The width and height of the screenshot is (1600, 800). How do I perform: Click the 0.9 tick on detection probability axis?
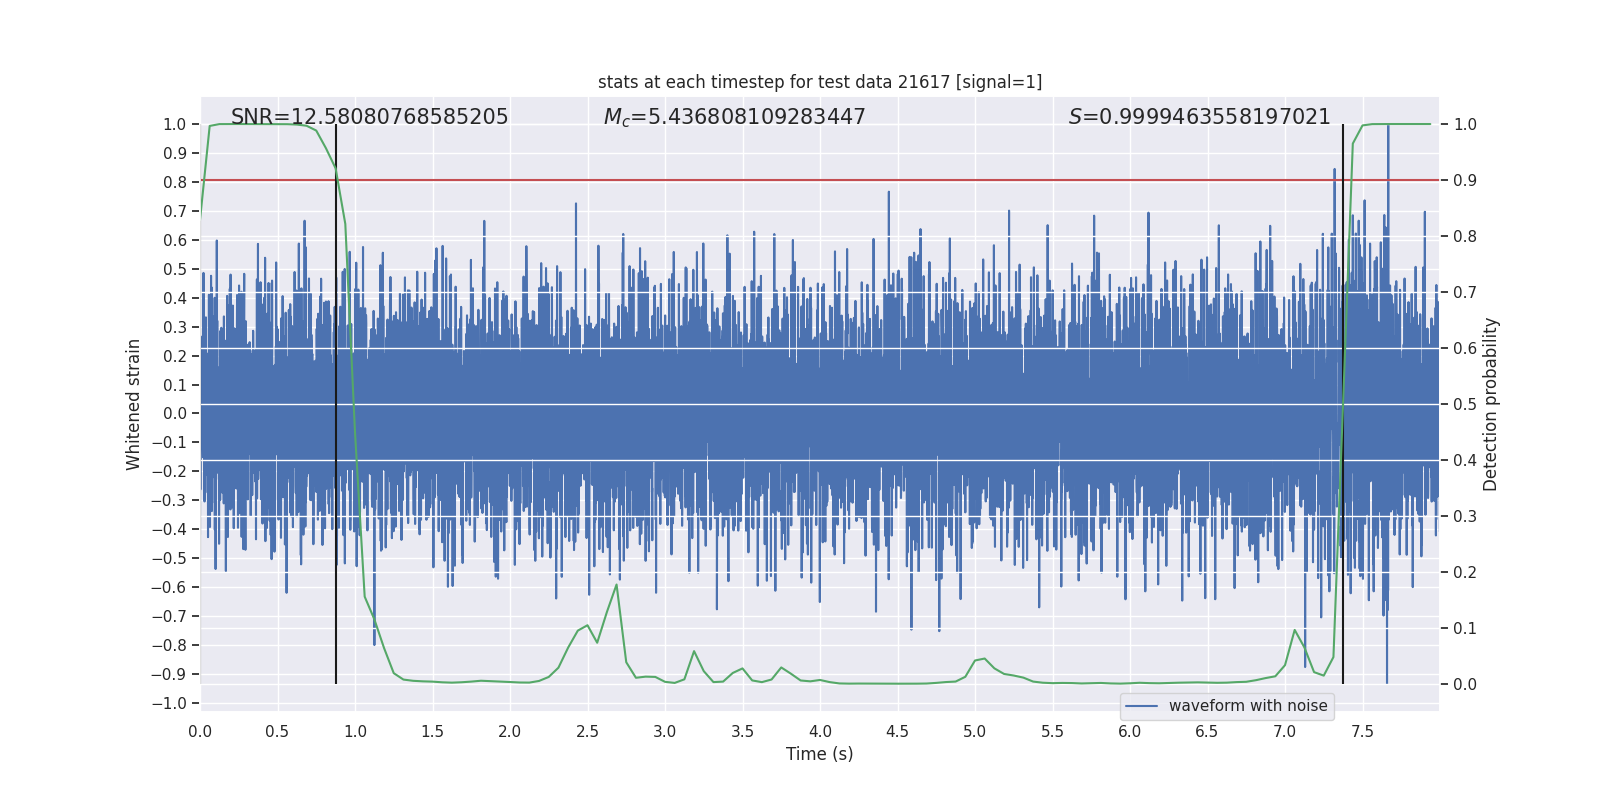(x=1464, y=180)
